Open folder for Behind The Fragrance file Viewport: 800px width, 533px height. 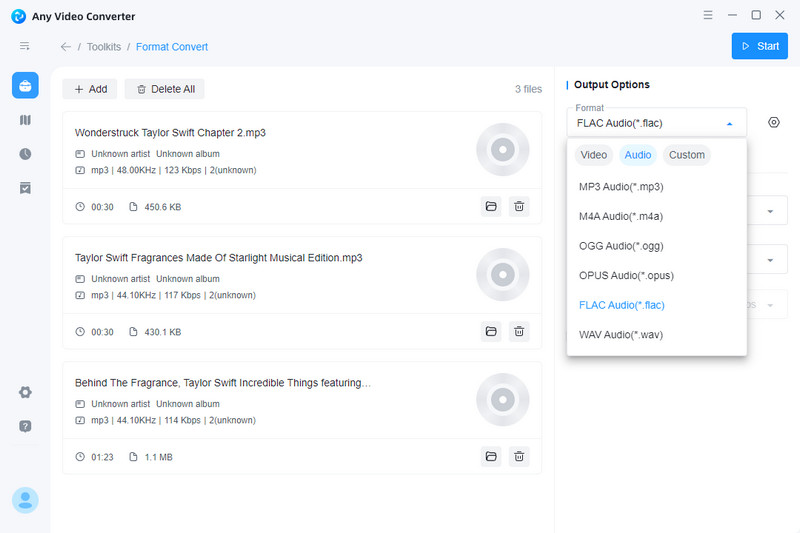tap(491, 456)
